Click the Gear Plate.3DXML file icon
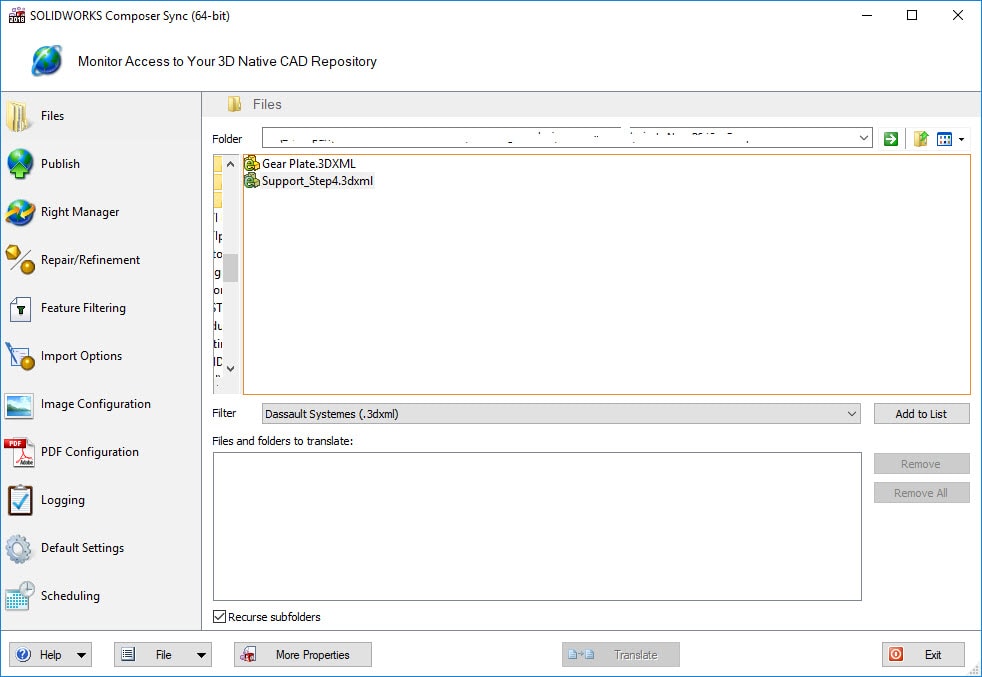 (x=252, y=163)
